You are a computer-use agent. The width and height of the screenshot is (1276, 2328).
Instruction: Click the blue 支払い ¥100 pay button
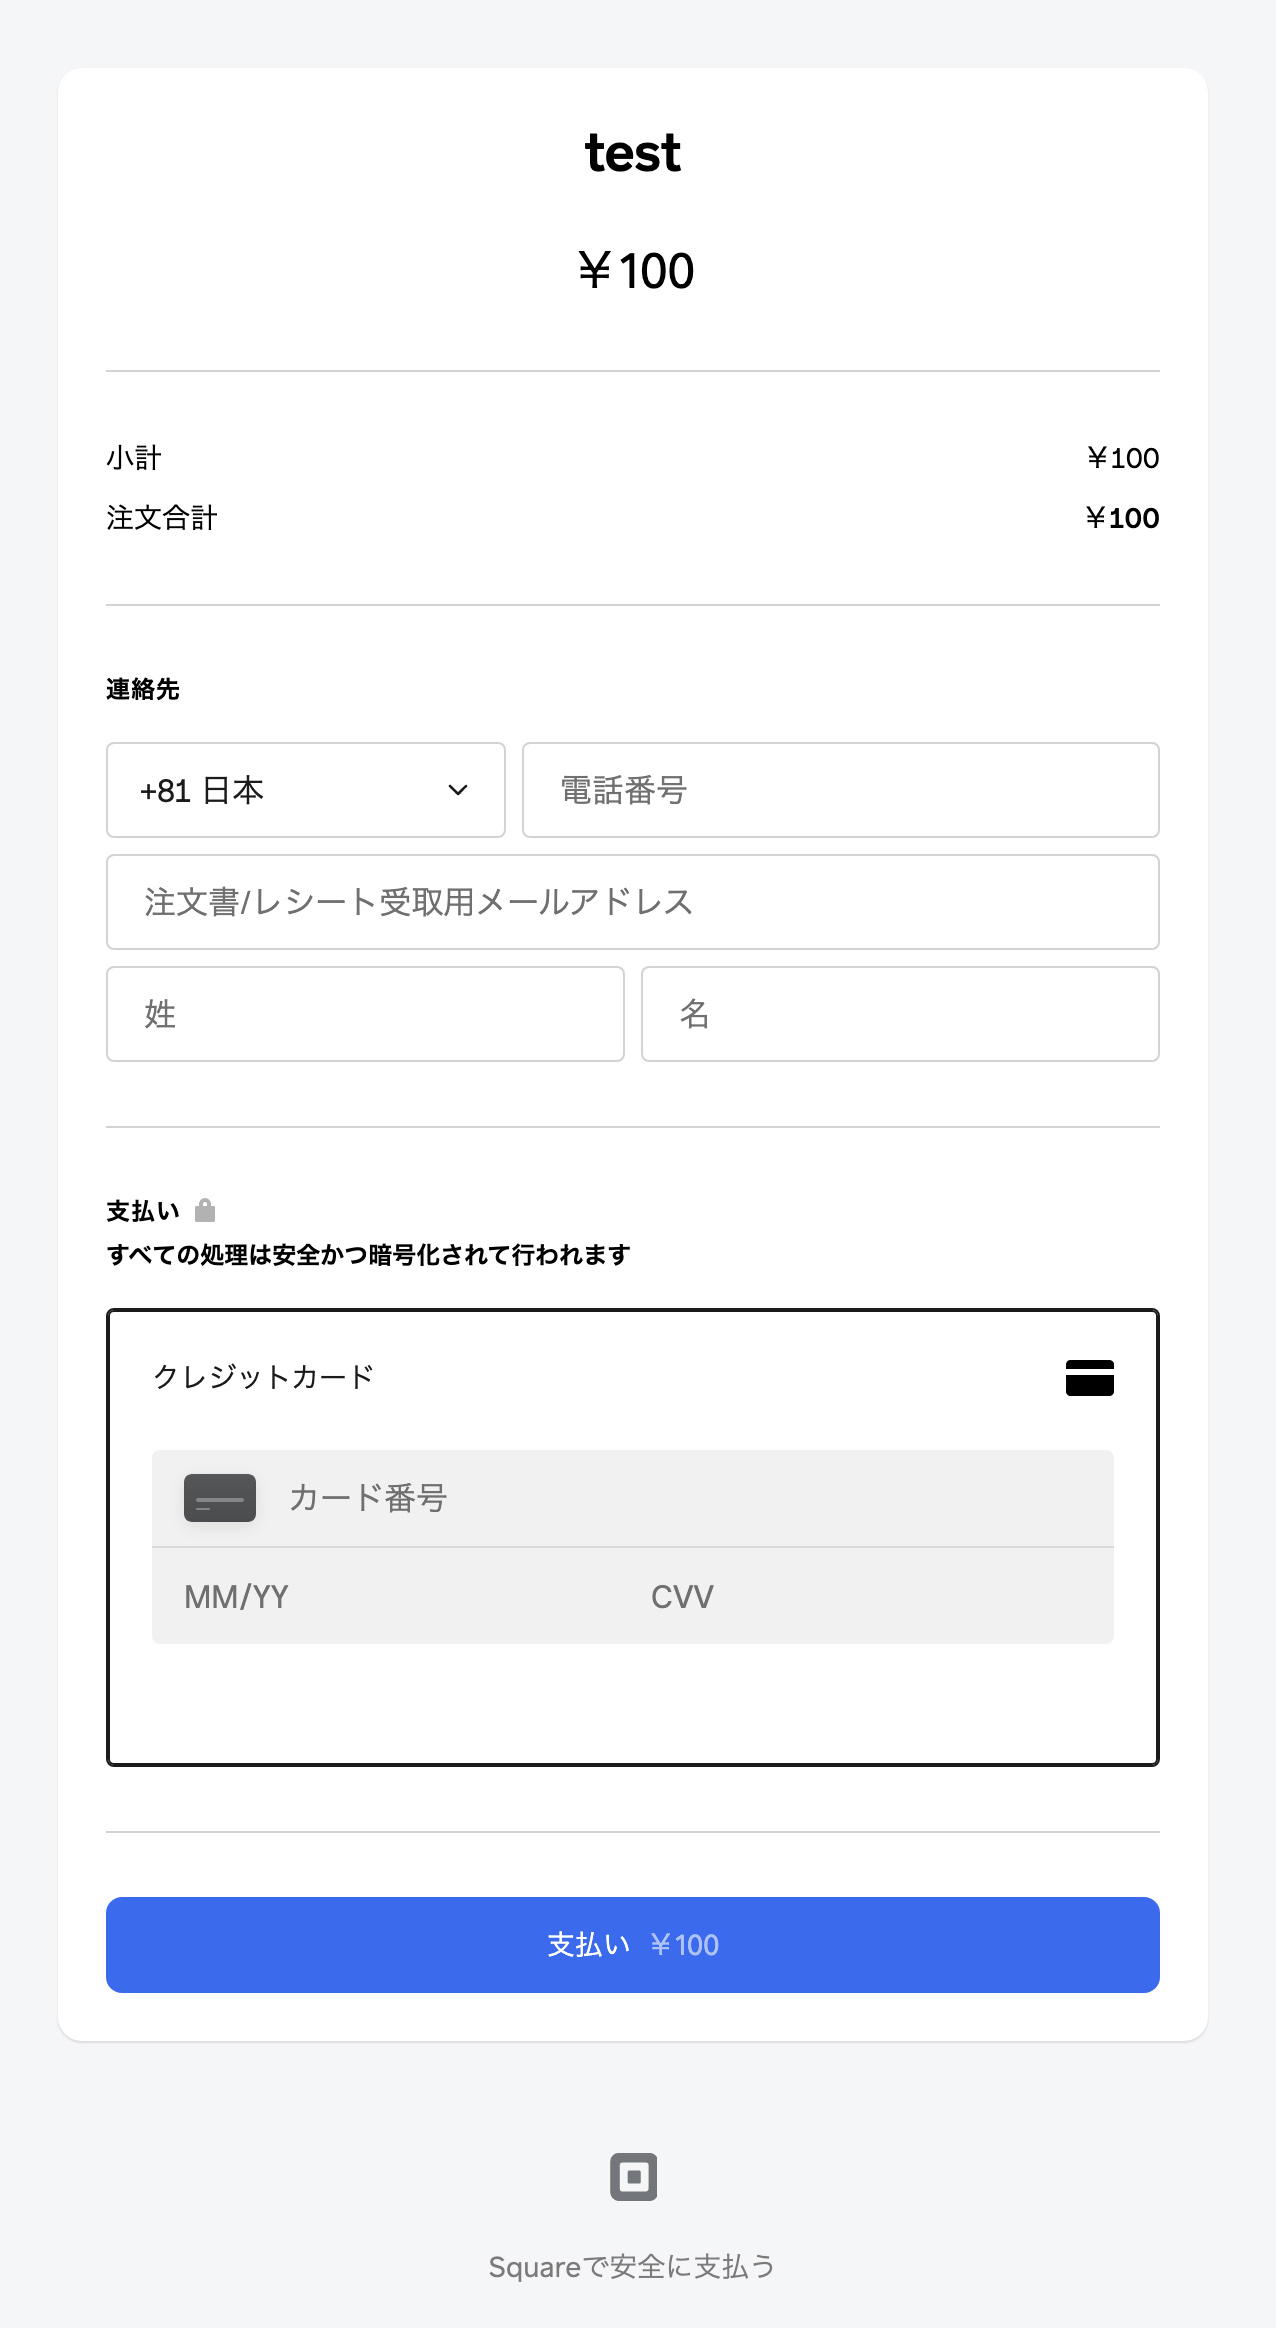[633, 1945]
